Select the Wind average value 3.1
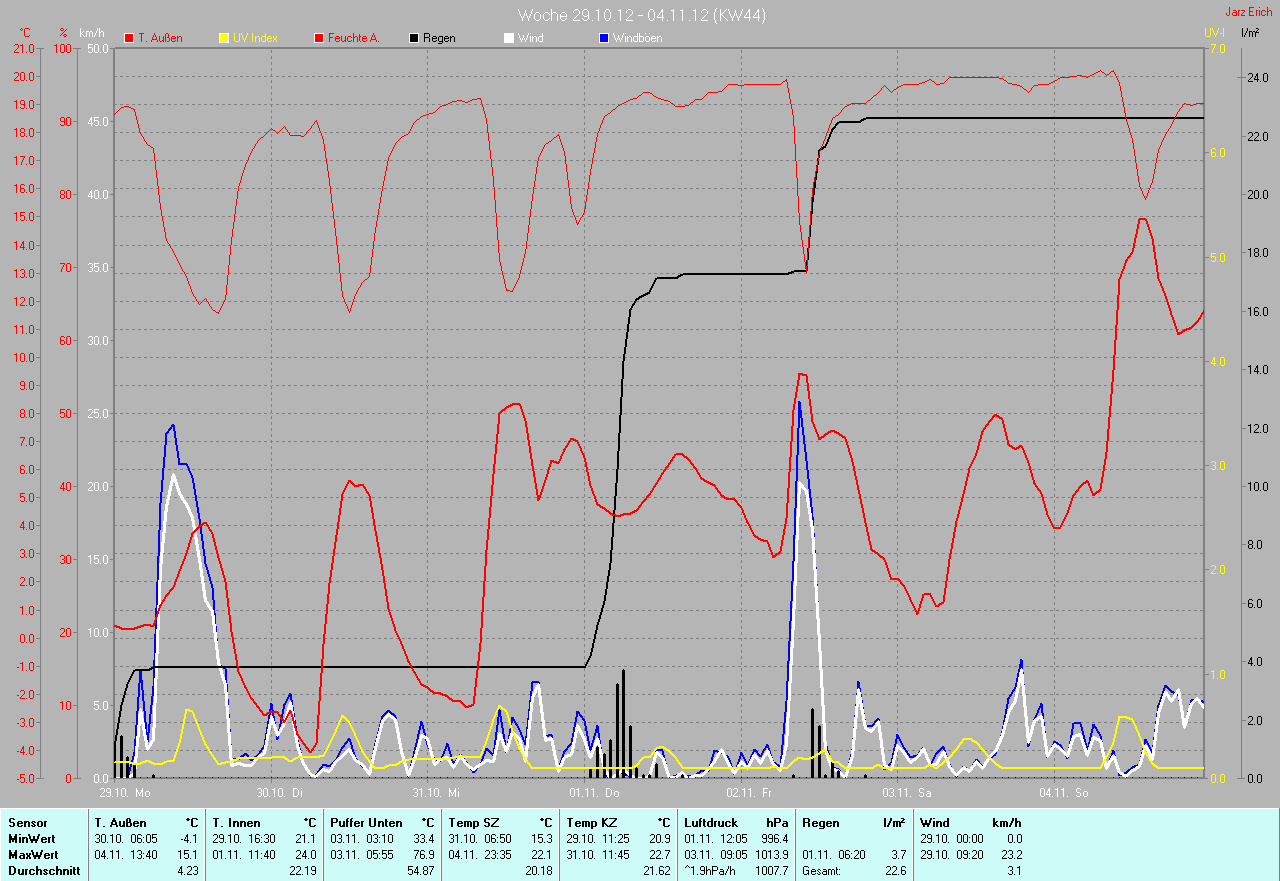 click(1014, 871)
